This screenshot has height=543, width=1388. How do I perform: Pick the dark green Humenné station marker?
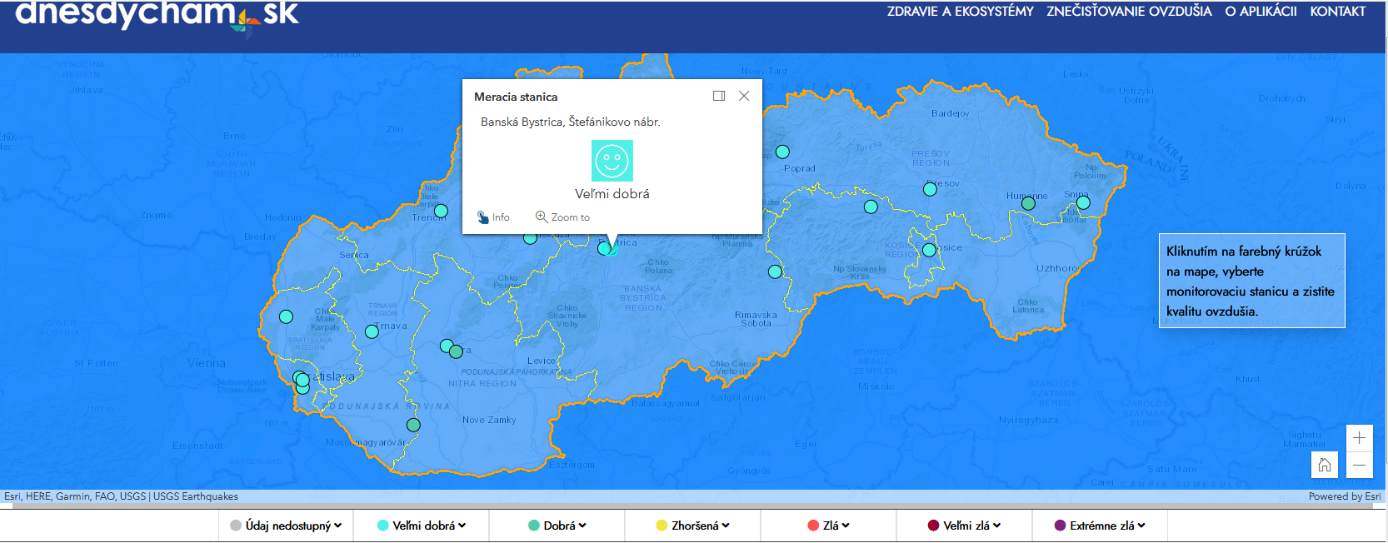click(1028, 203)
